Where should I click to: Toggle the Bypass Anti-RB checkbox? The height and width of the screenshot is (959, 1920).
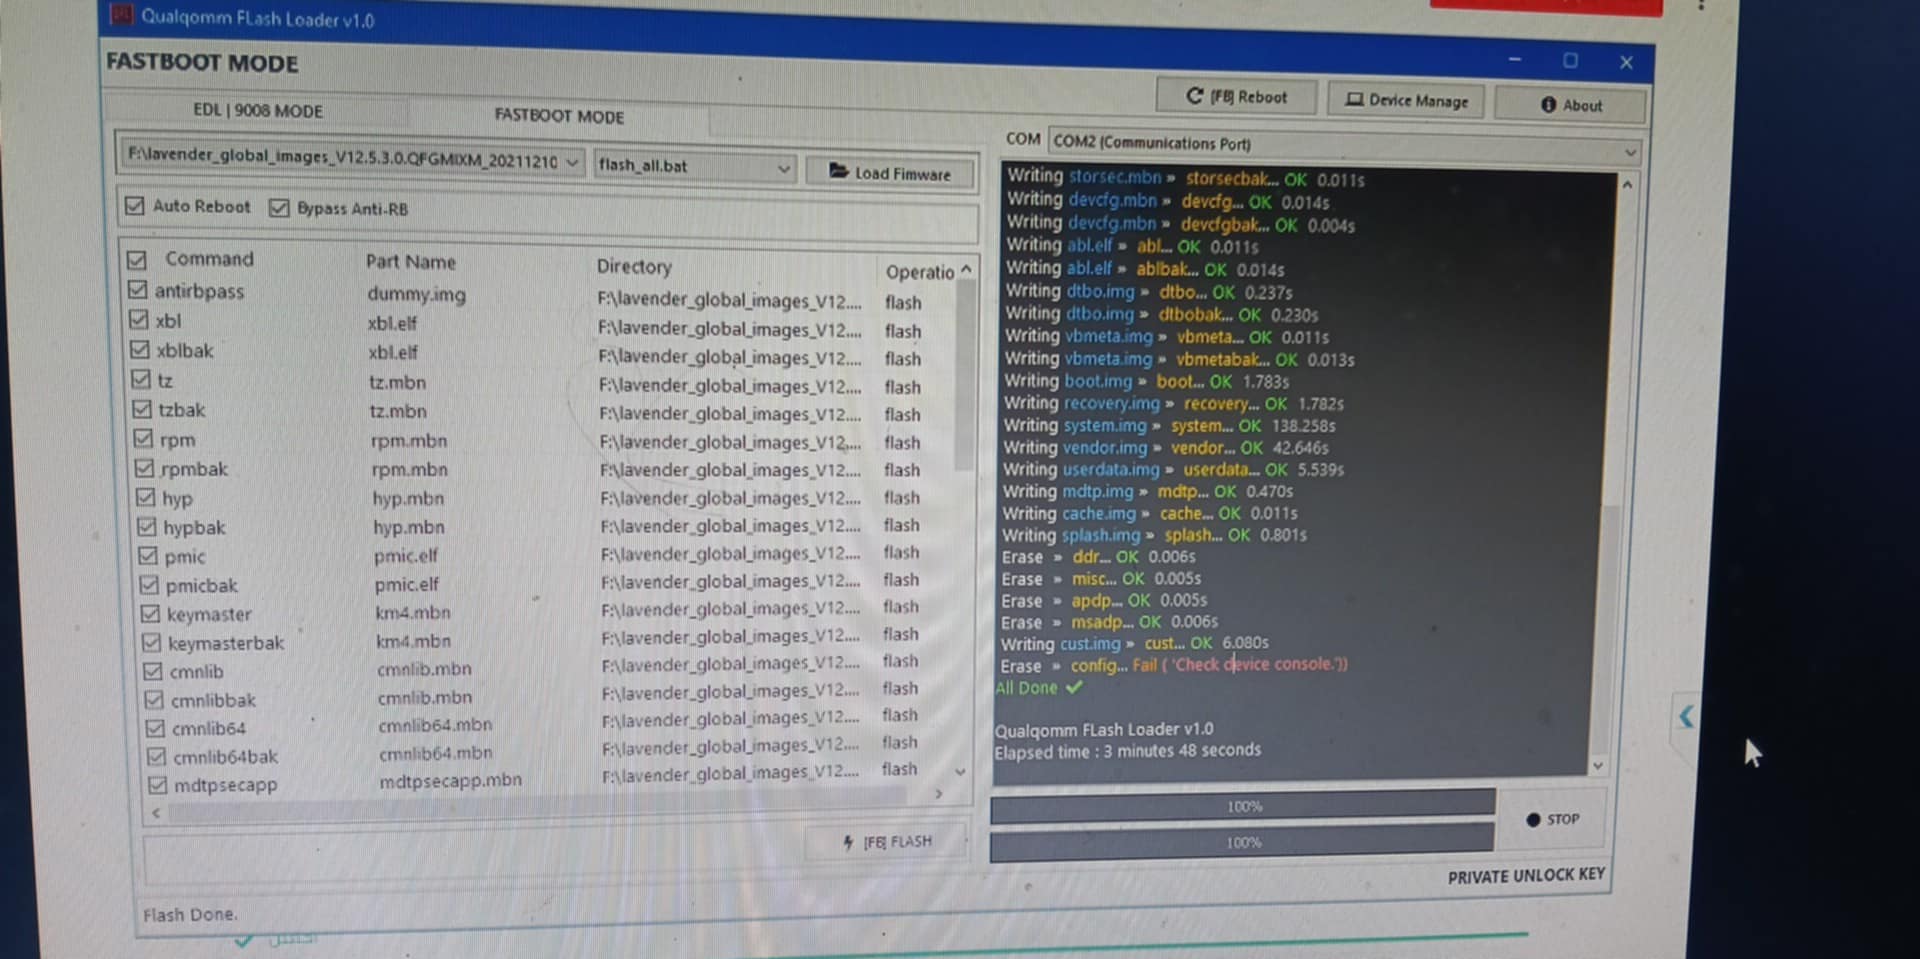click(x=279, y=208)
